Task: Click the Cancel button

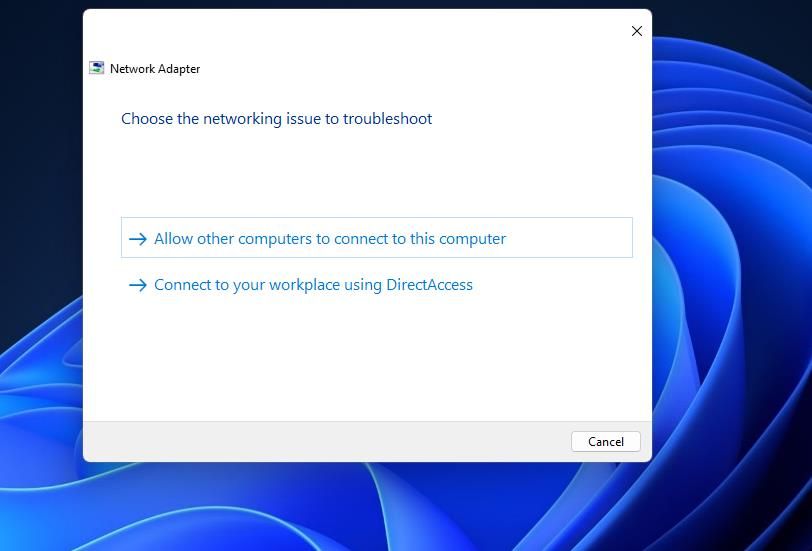Action: pyautogui.click(x=605, y=442)
